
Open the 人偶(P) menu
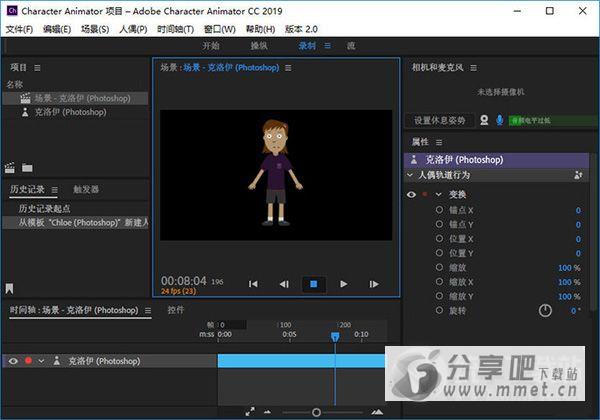point(133,29)
